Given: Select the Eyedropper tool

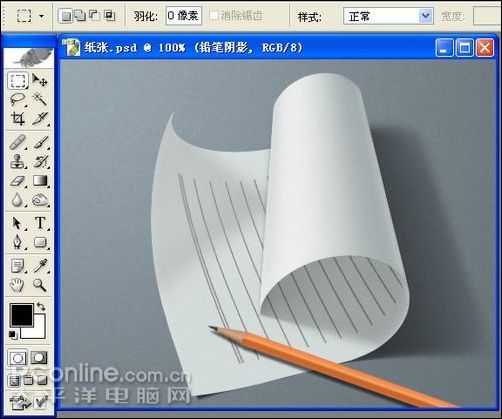Looking at the screenshot, I should point(40,266).
